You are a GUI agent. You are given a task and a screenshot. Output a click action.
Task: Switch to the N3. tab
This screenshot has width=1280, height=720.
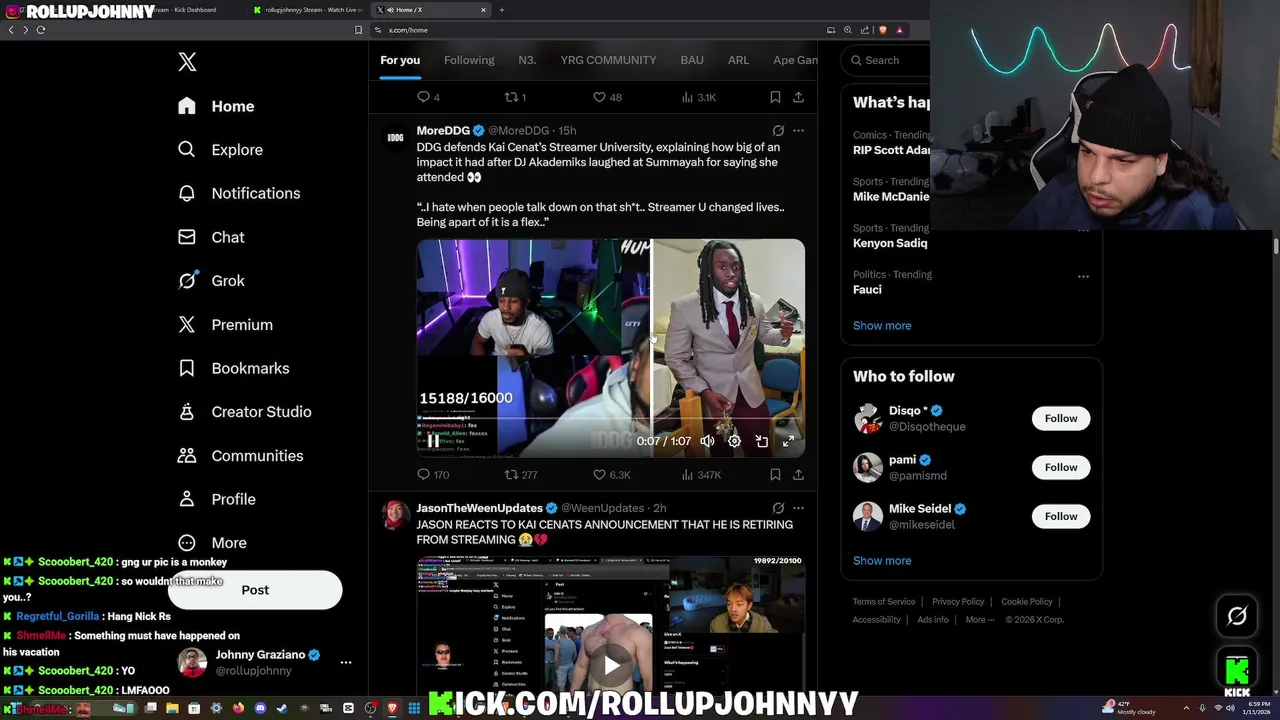click(527, 60)
